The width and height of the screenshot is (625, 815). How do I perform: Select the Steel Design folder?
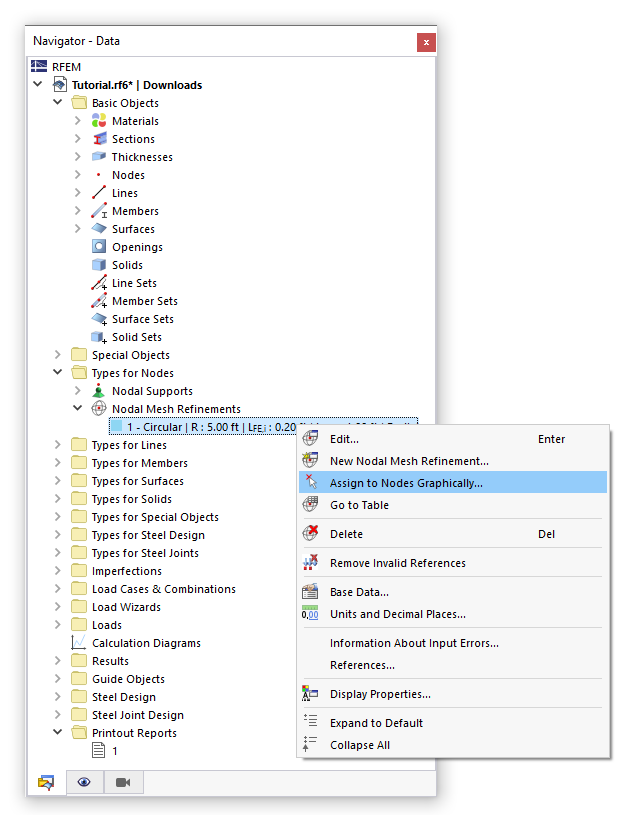coord(124,696)
